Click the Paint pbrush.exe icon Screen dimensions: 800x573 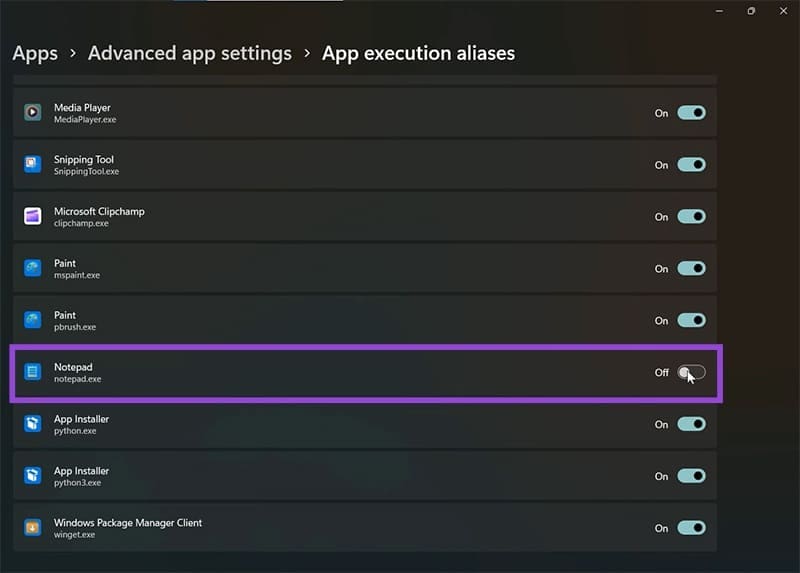(x=32, y=320)
